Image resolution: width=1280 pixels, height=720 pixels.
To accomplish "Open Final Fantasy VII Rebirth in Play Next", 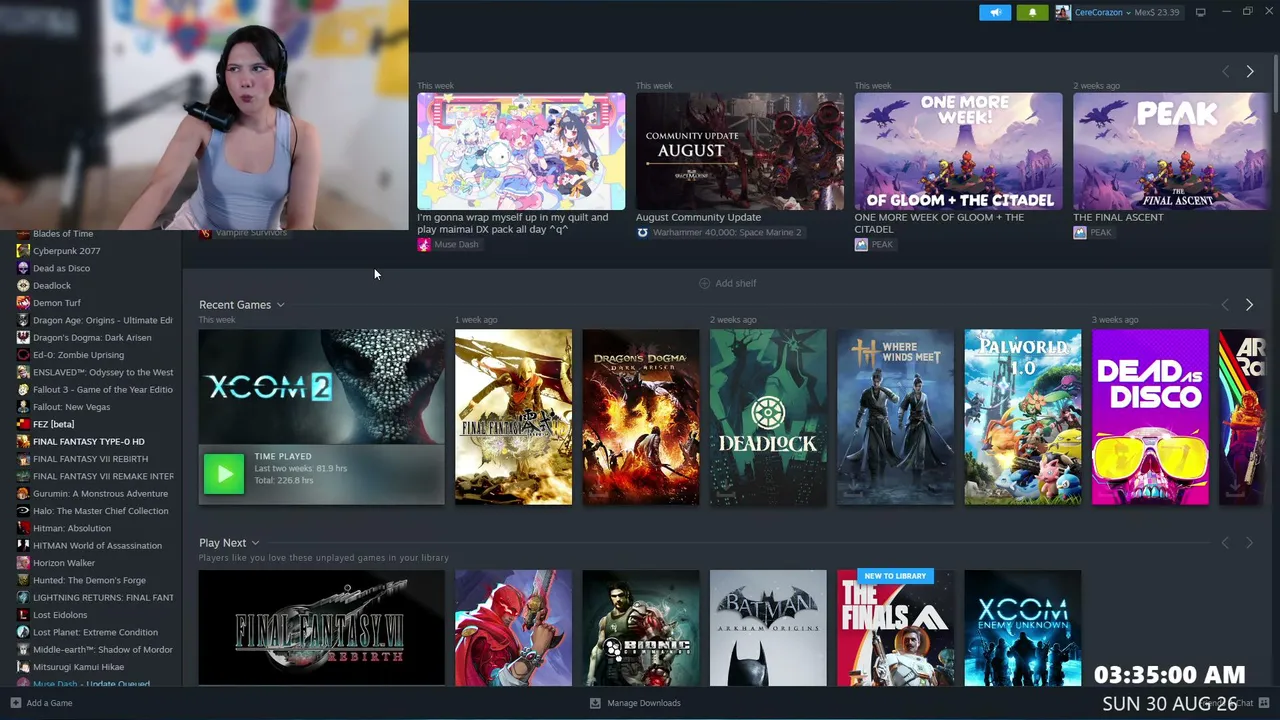I will pos(322,628).
